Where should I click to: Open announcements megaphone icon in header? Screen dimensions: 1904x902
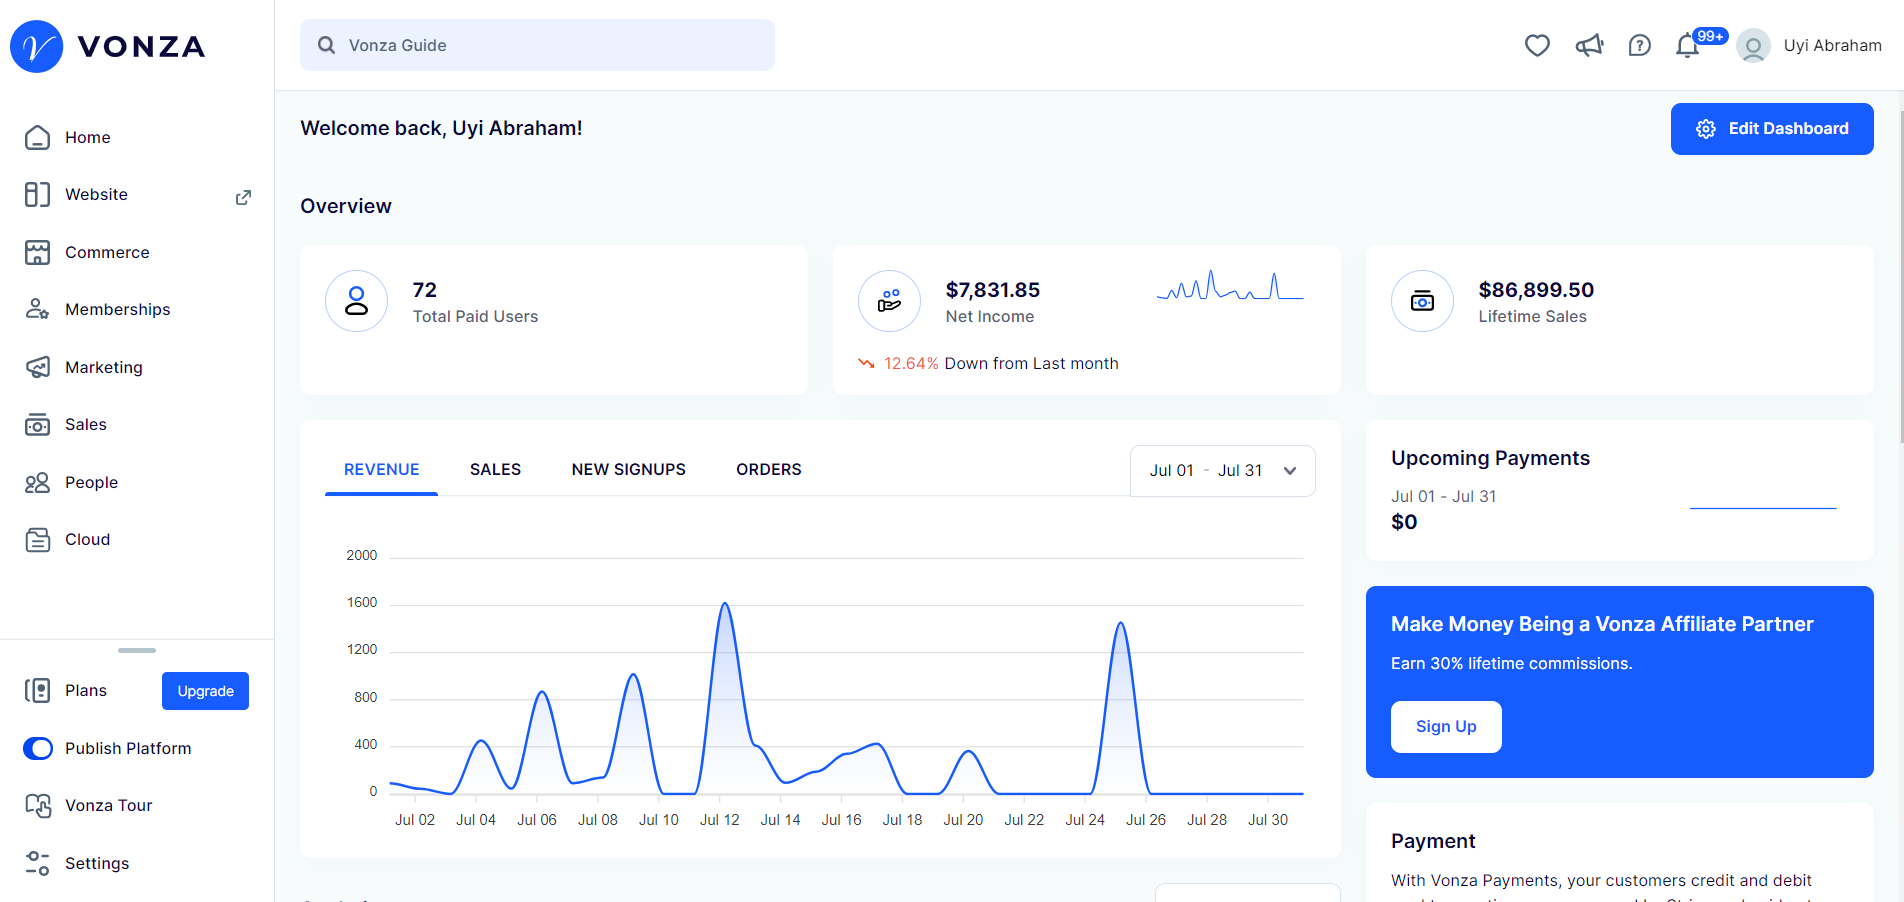coord(1589,45)
